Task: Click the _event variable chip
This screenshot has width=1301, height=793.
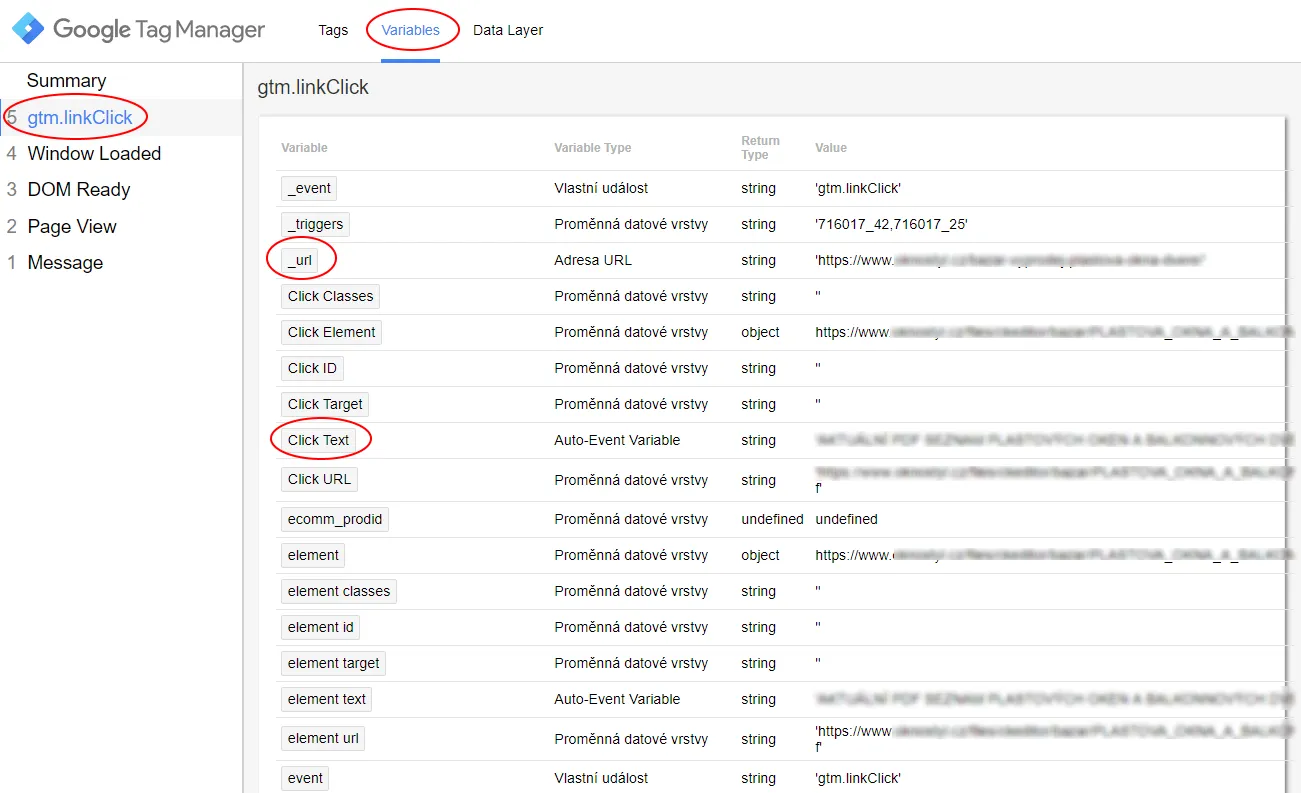Action: (x=309, y=188)
